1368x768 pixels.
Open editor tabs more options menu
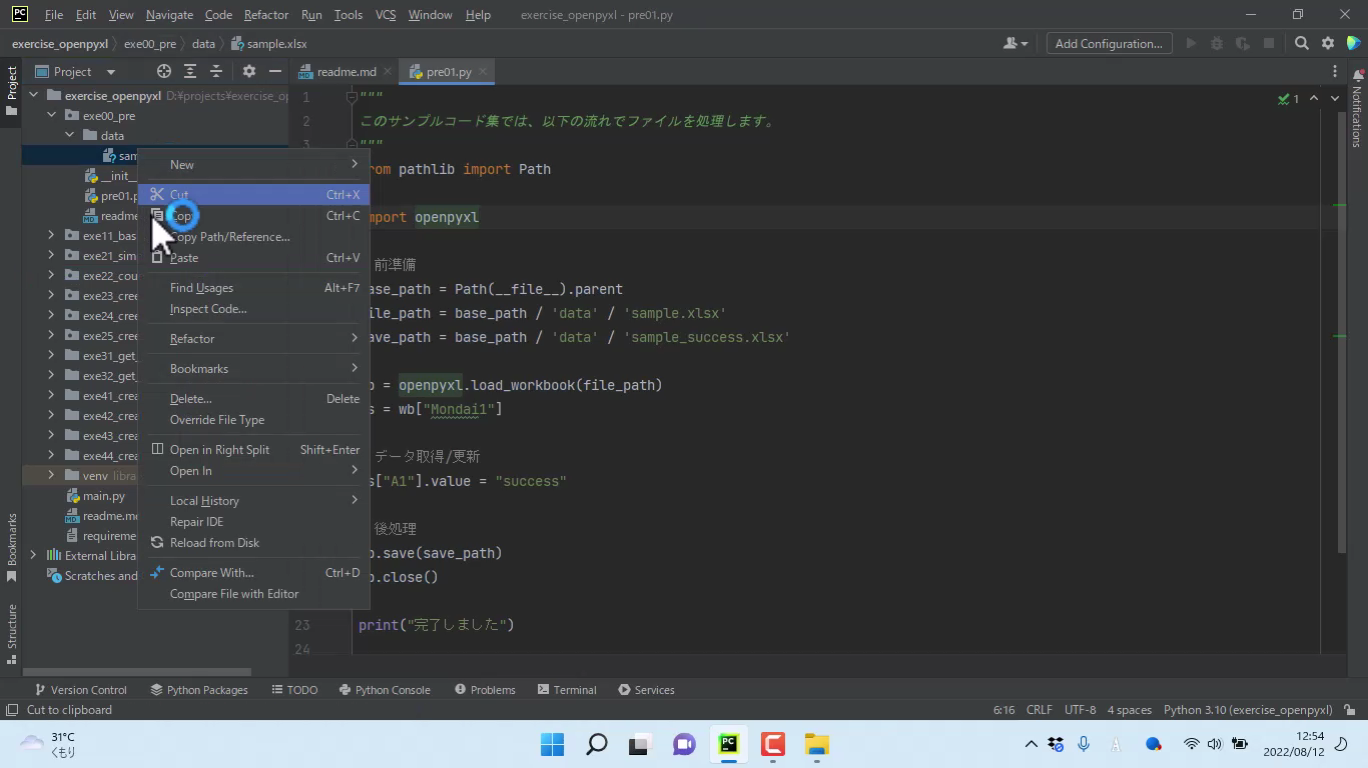1334,71
